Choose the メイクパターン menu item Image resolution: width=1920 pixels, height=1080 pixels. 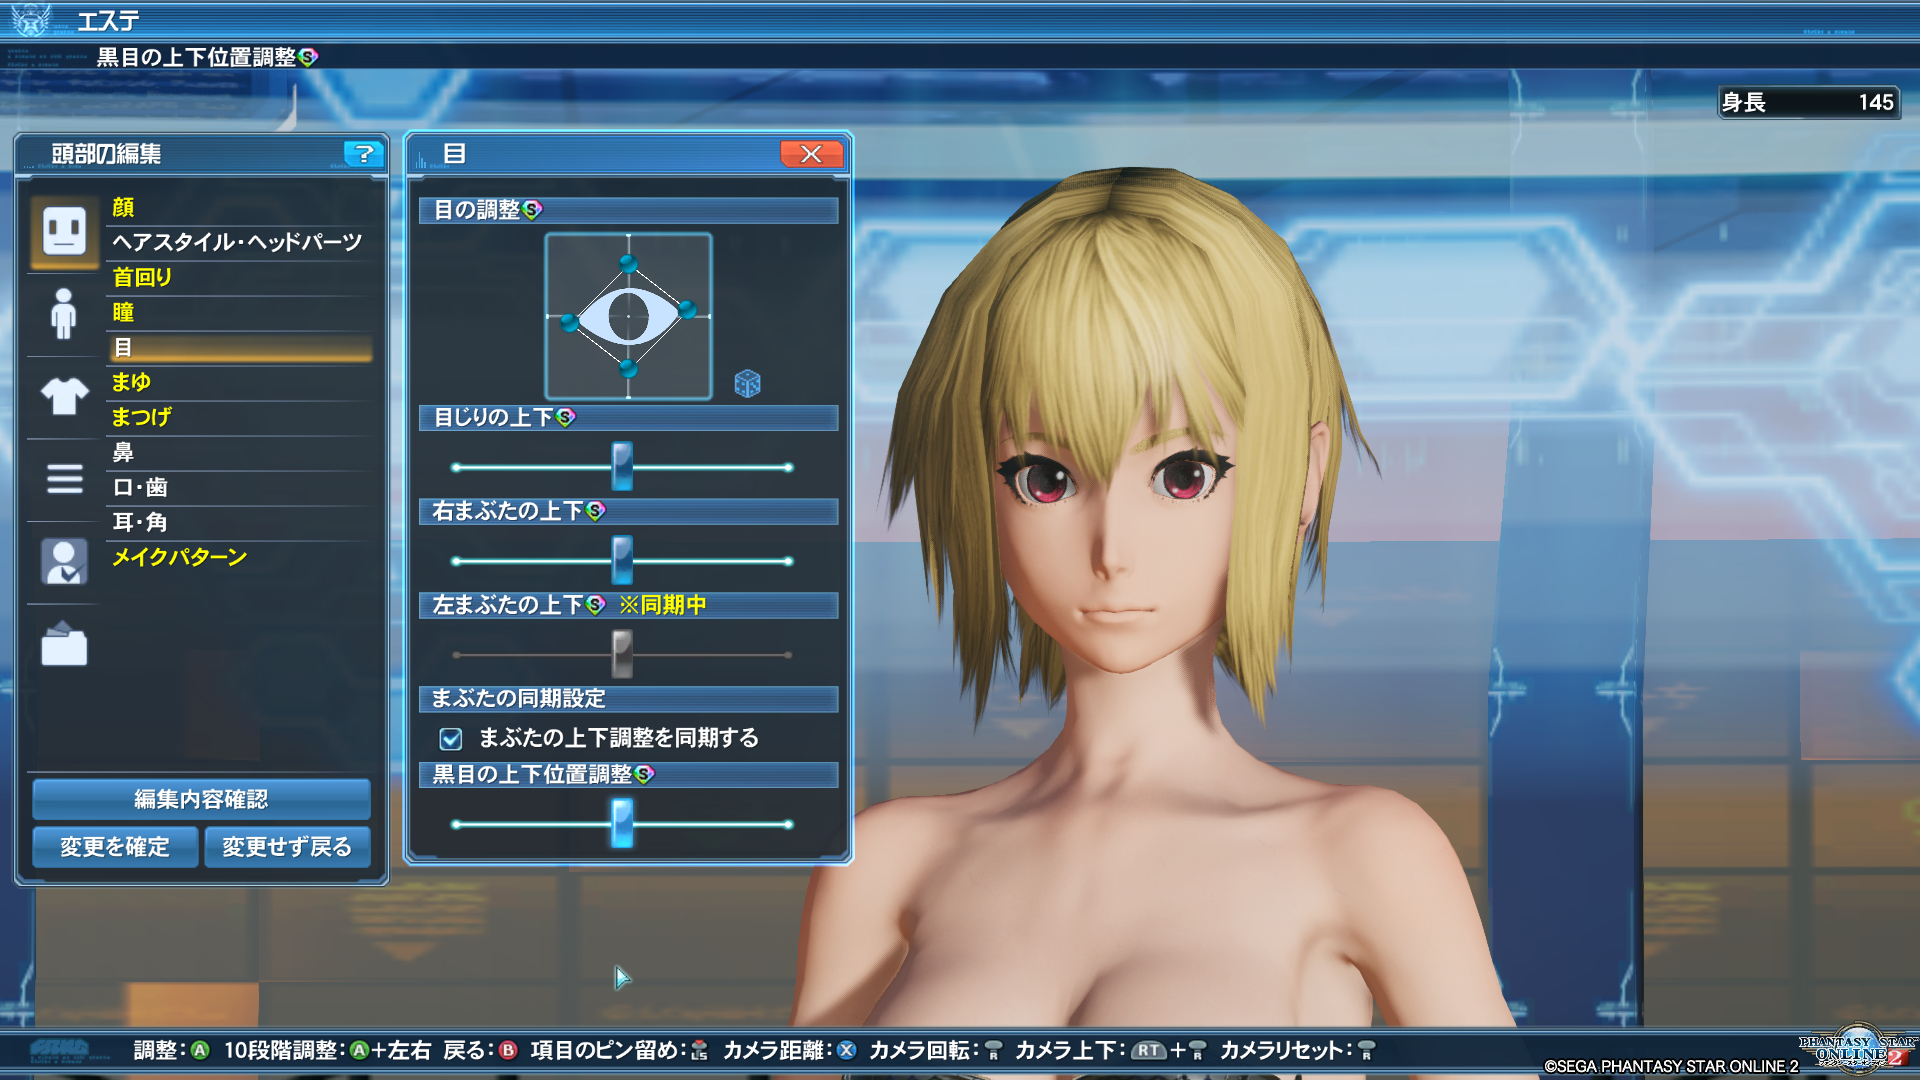[x=180, y=557]
